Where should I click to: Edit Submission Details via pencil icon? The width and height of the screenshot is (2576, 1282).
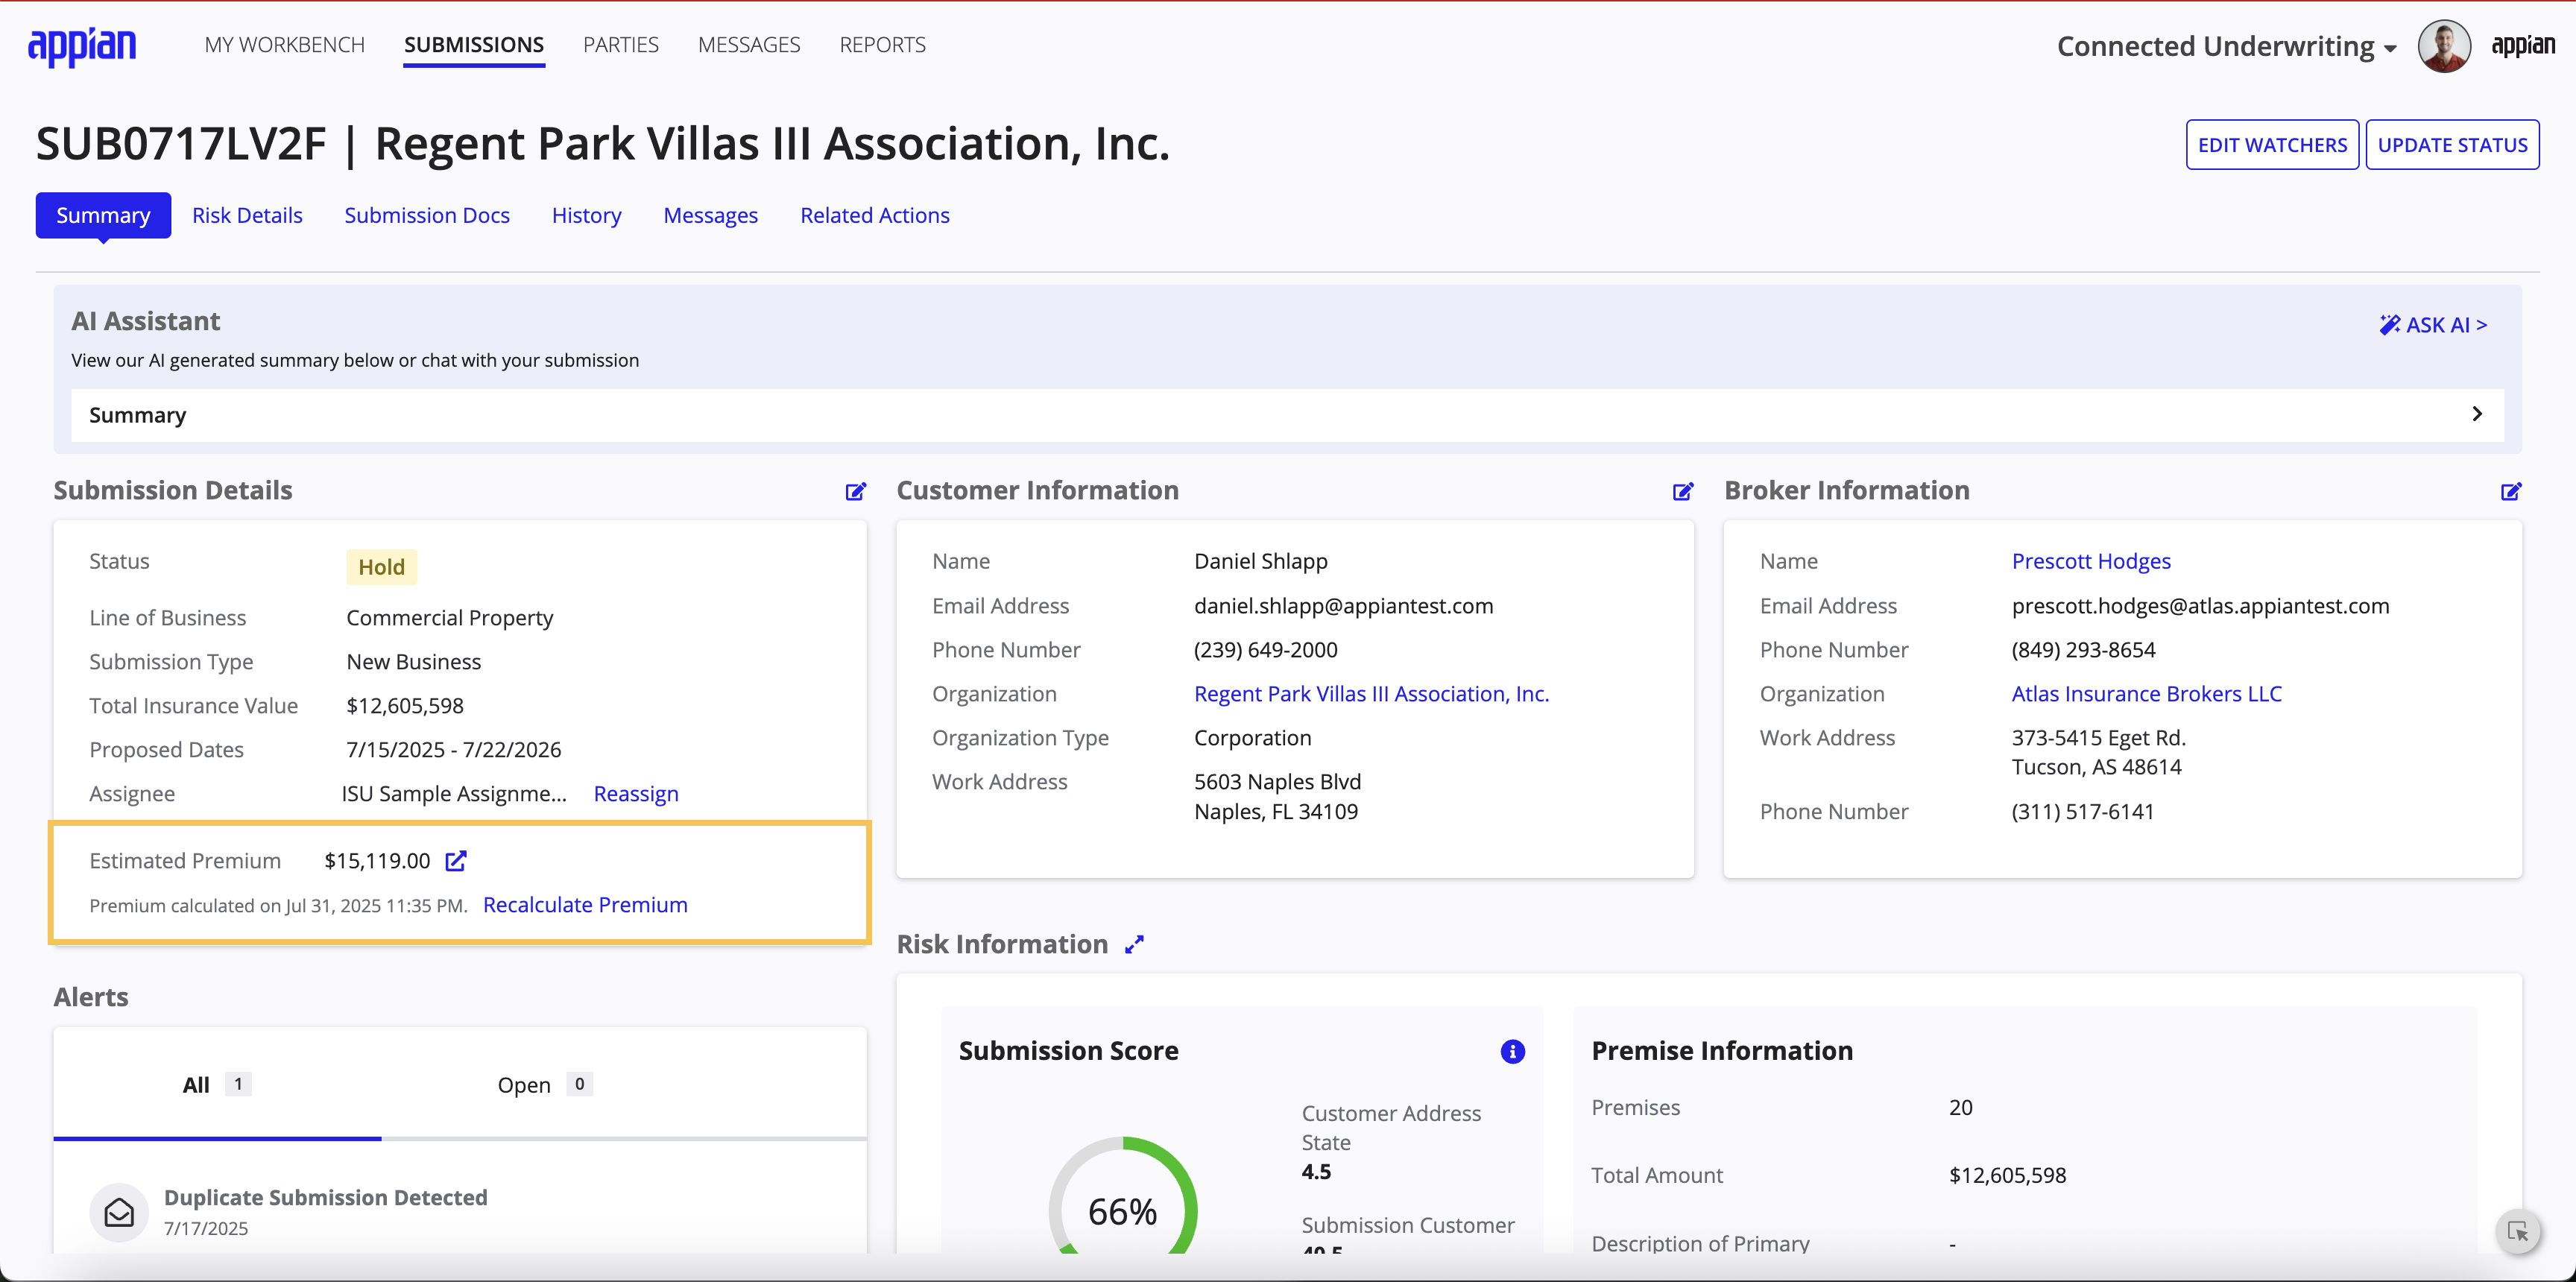tap(856, 491)
